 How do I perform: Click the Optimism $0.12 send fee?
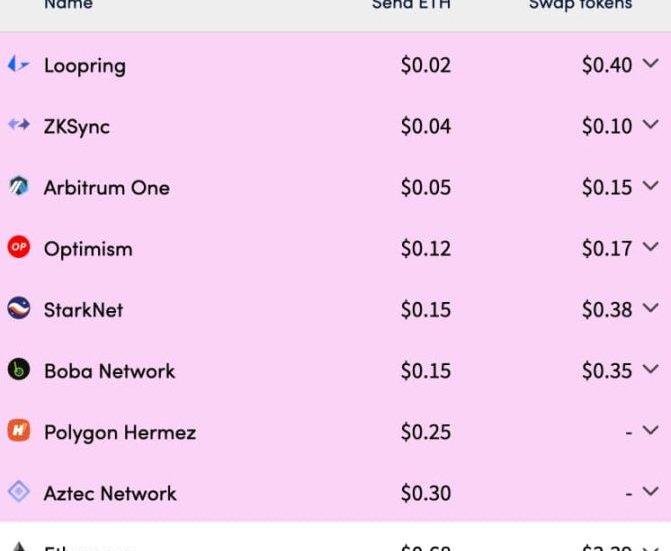click(425, 249)
